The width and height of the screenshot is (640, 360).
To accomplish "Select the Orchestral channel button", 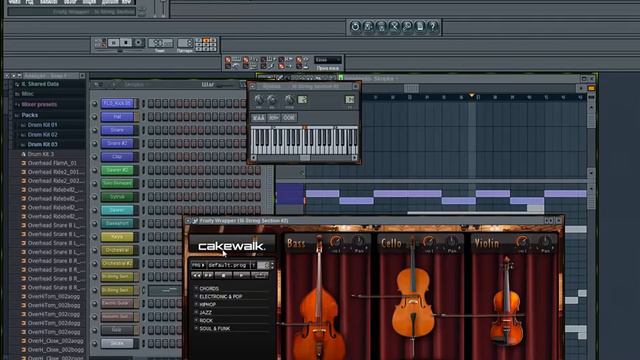I will tap(117, 250).
